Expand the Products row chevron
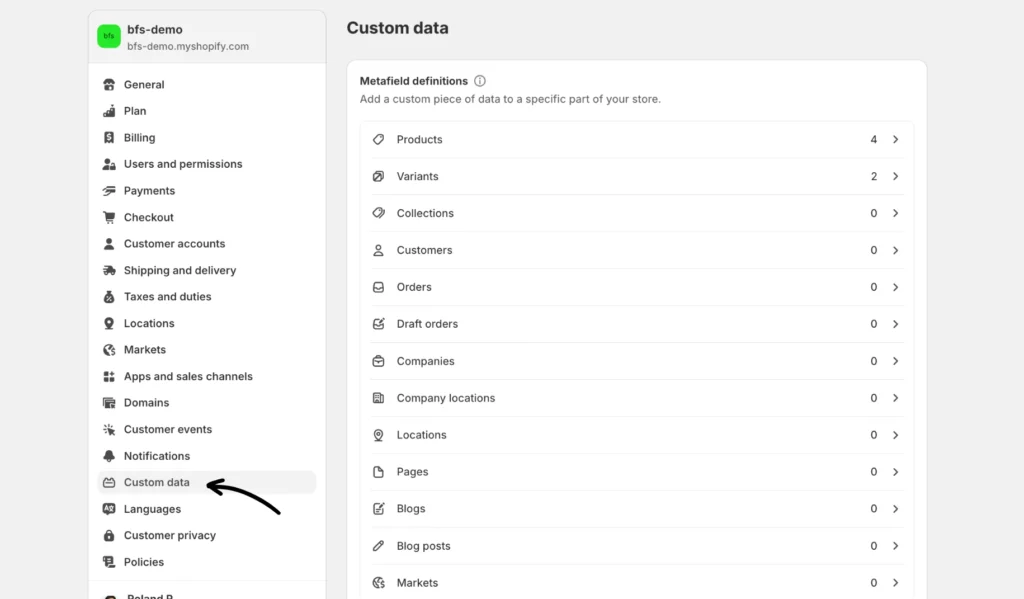 click(895, 140)
